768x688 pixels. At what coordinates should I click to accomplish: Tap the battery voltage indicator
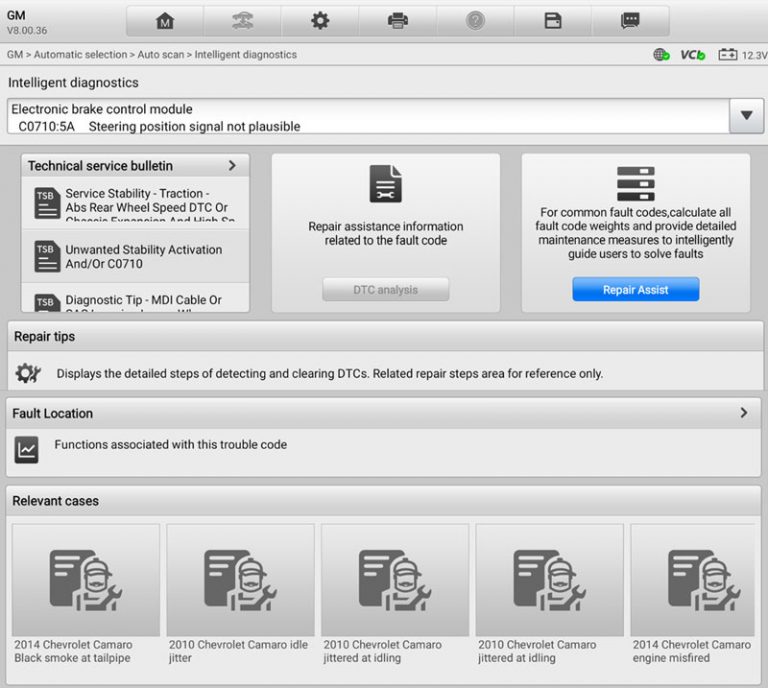click(x=741, y=55)
